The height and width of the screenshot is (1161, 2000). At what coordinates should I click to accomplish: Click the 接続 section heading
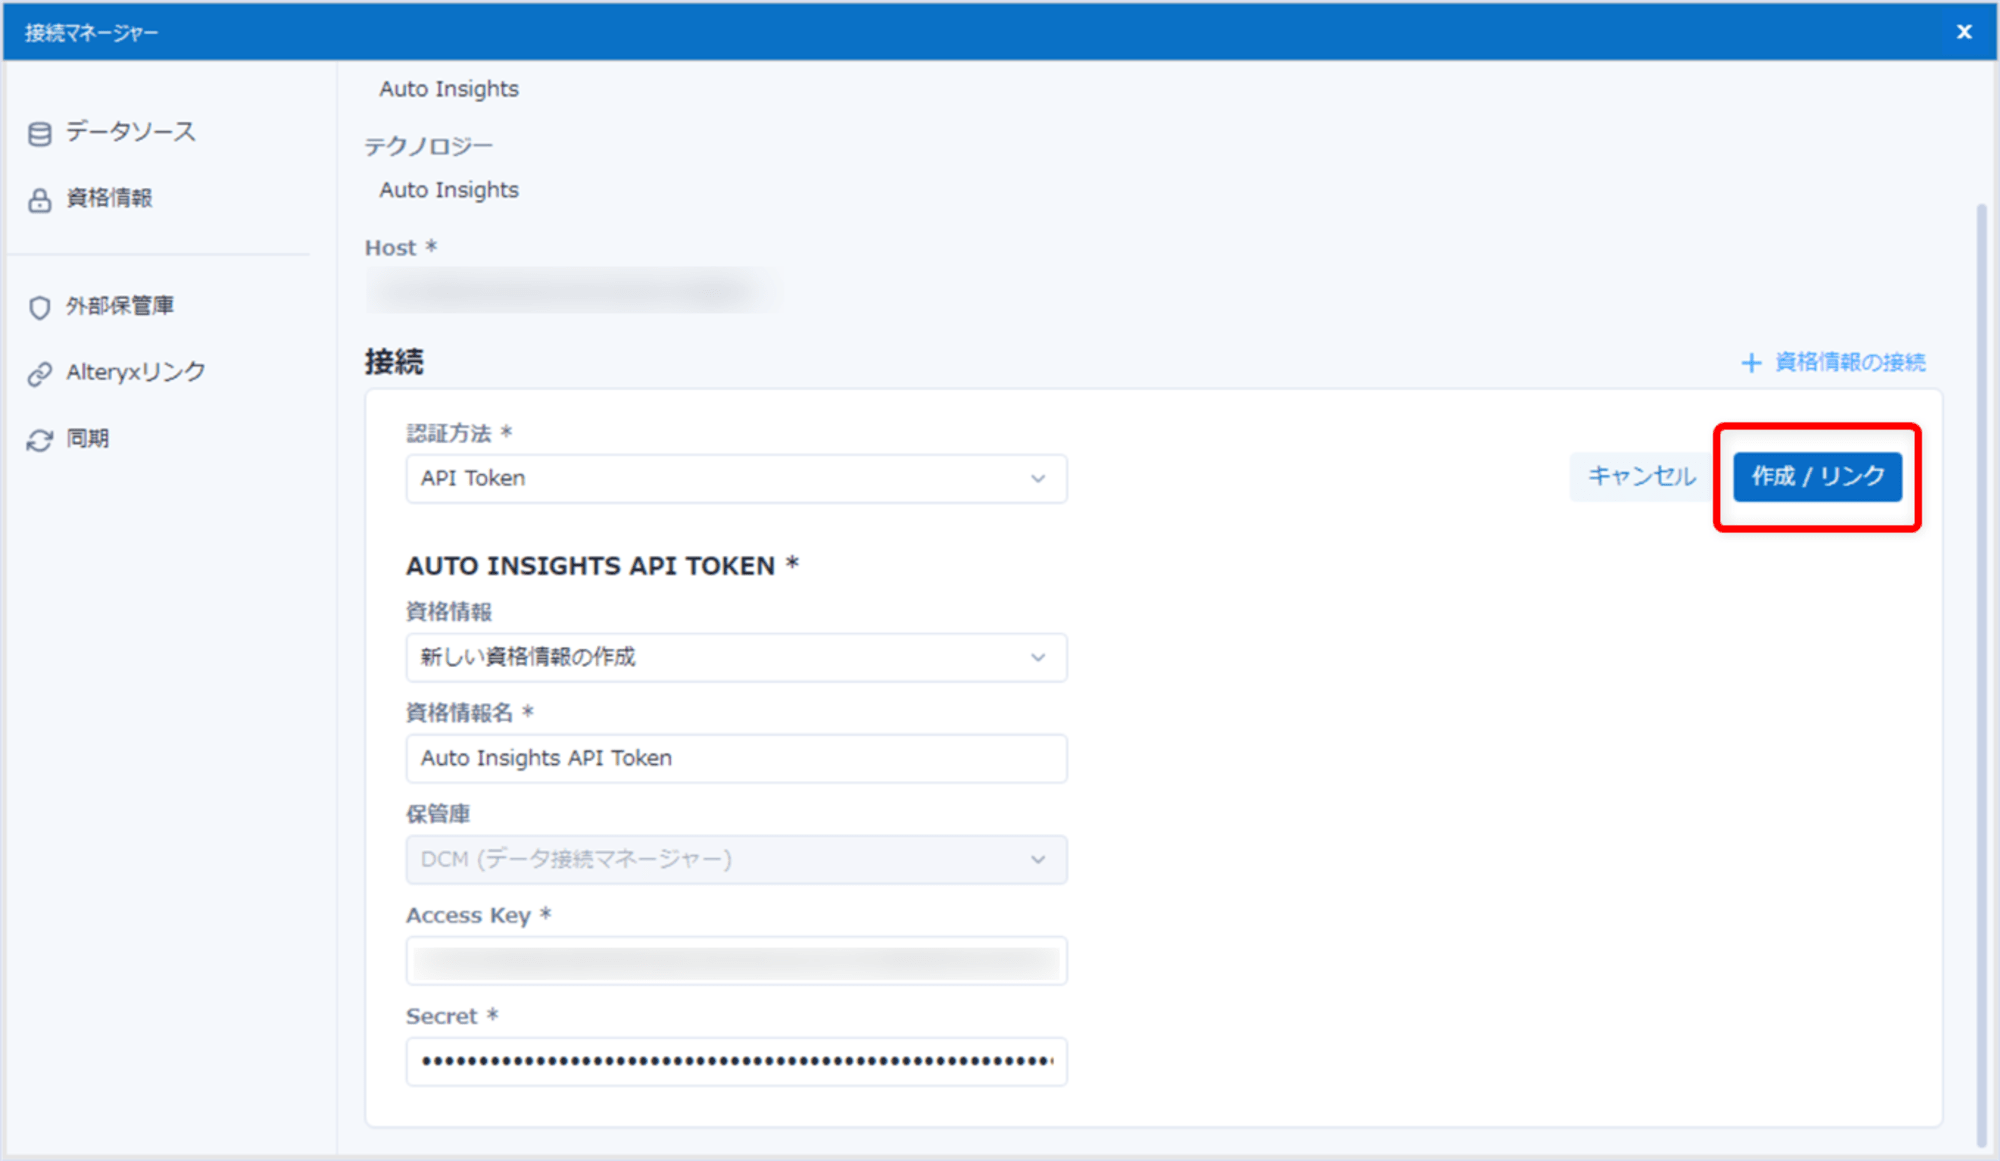pyautogui.click(x=394, y=362)
